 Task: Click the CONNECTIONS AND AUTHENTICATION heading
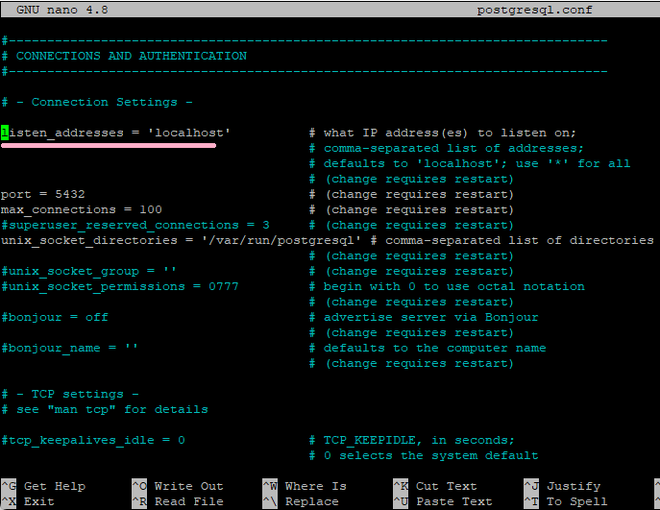[x=131, y=56]
